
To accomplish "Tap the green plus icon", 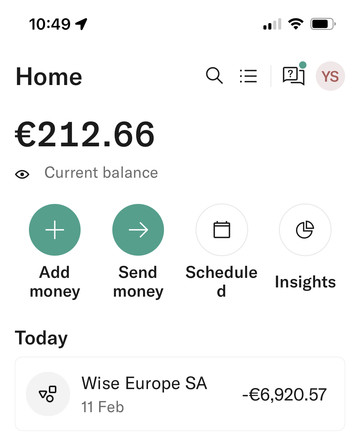I will (55, 230).
